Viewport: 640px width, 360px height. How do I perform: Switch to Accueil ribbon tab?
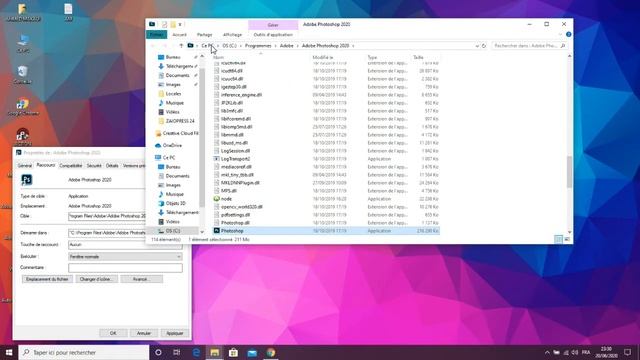179,35
